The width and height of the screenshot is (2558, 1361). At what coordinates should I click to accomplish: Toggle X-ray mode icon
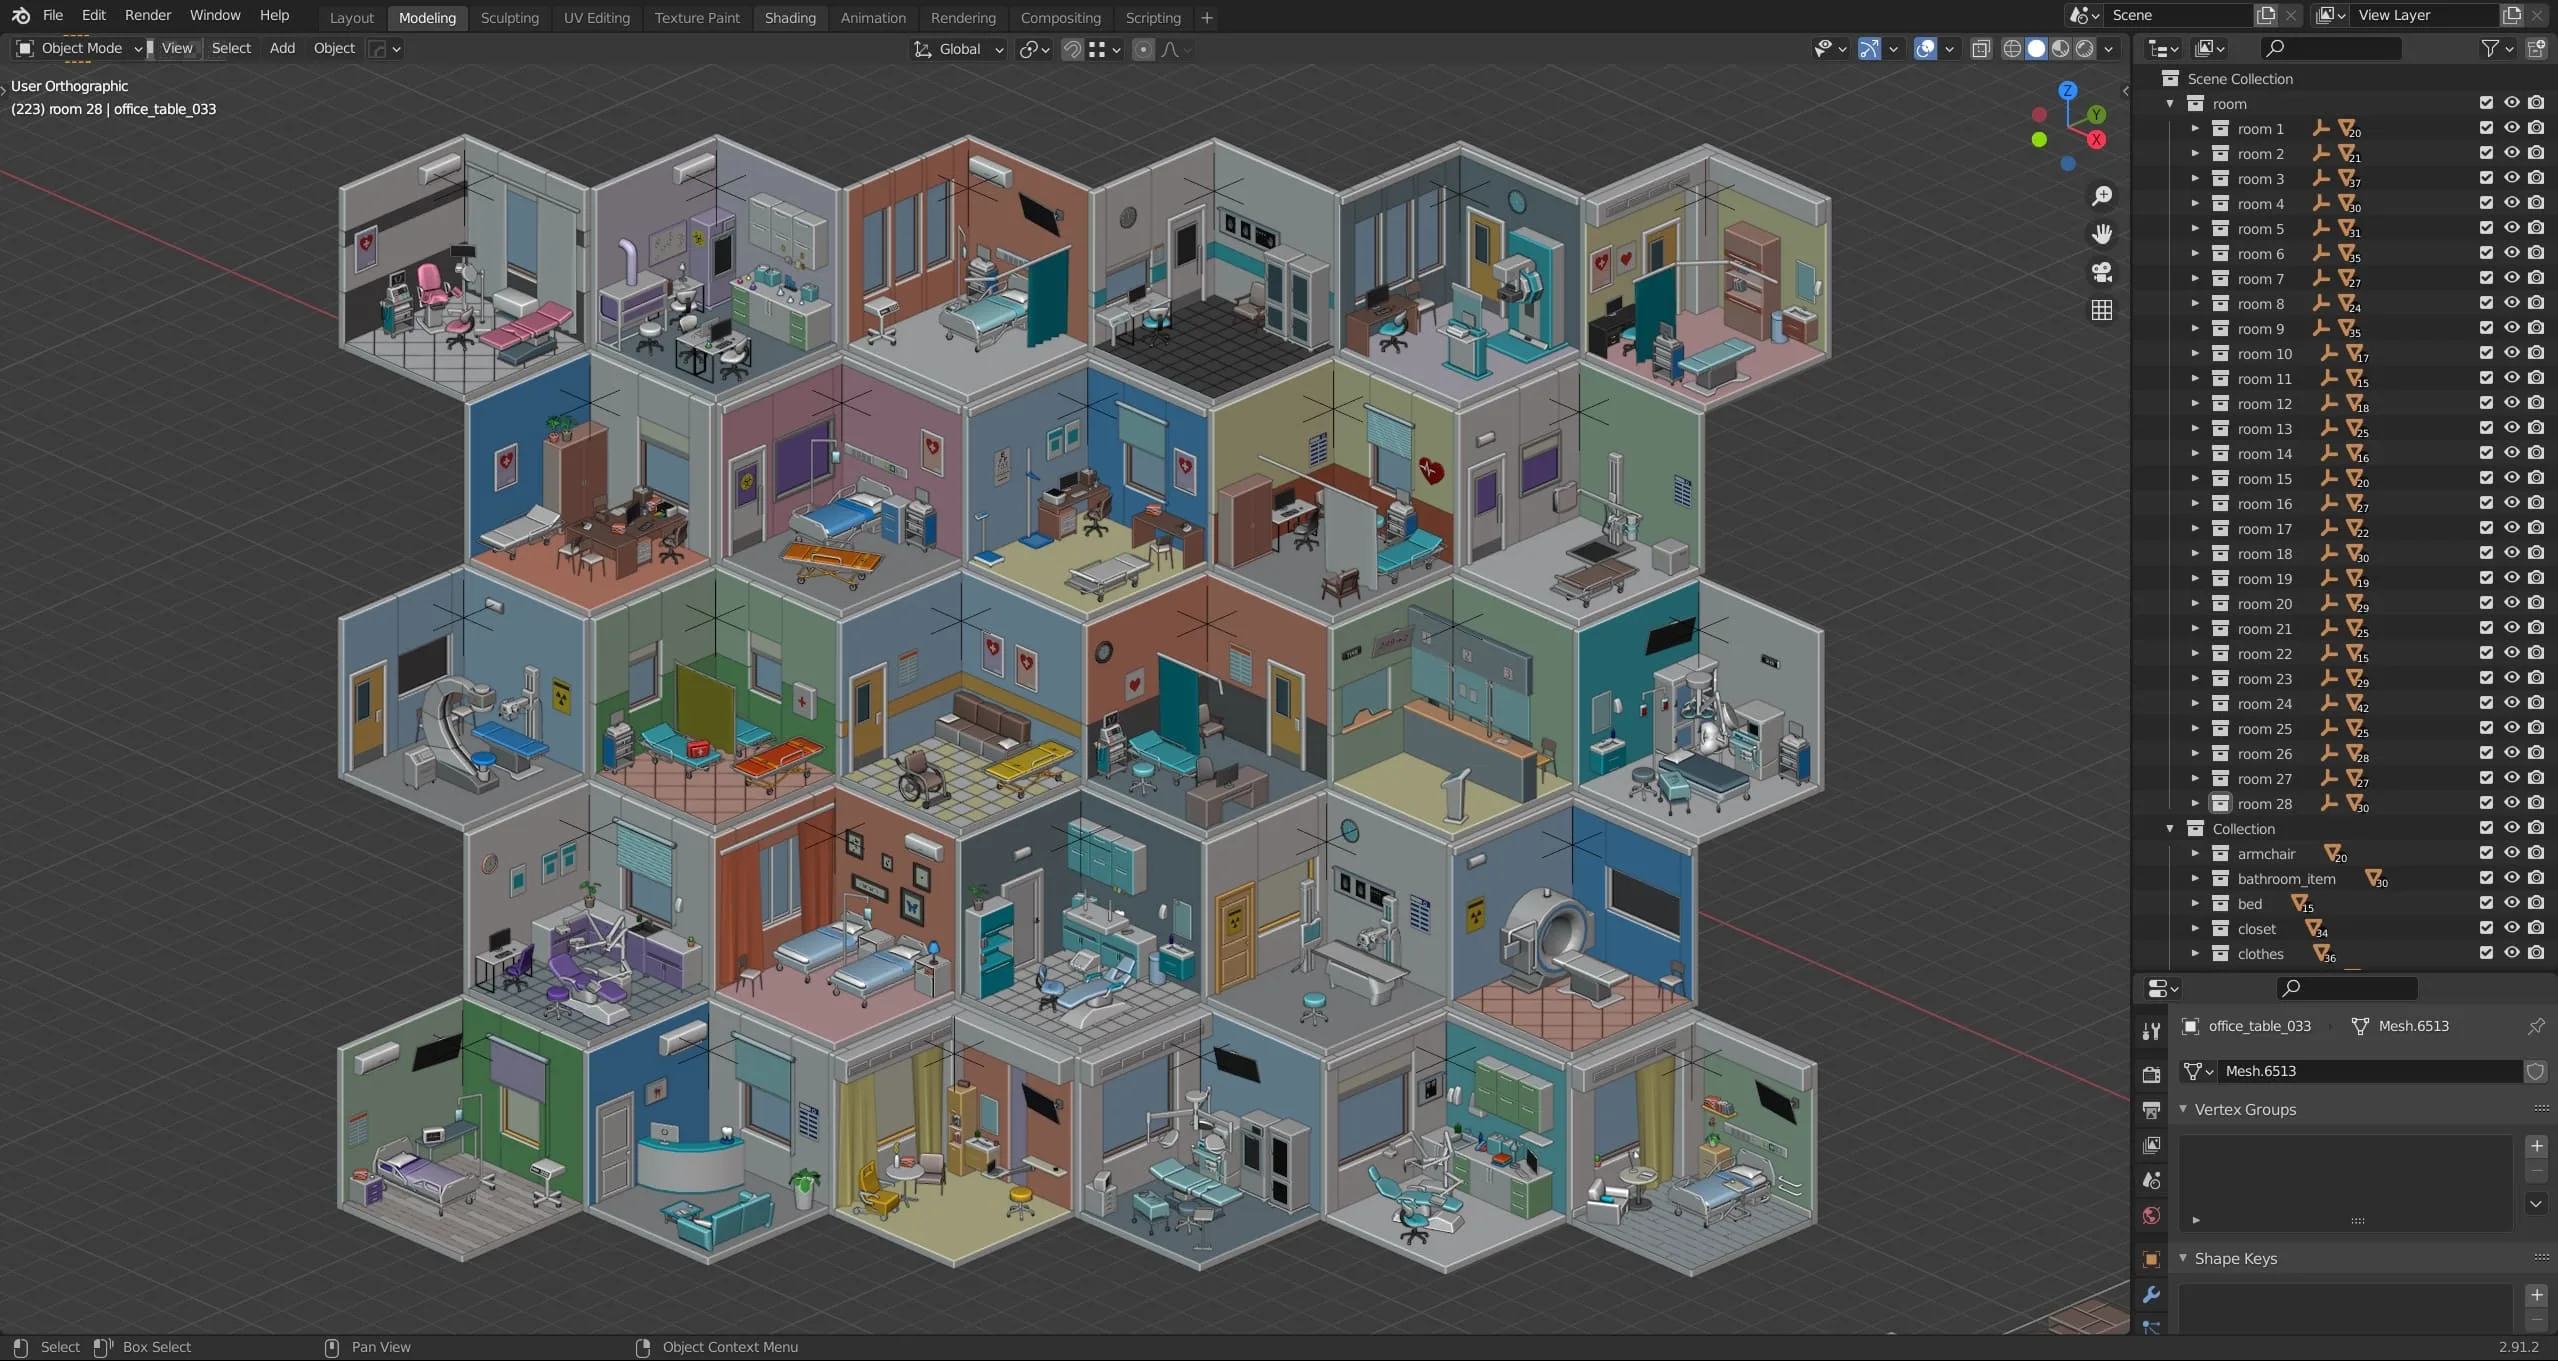click(1981, 48)
